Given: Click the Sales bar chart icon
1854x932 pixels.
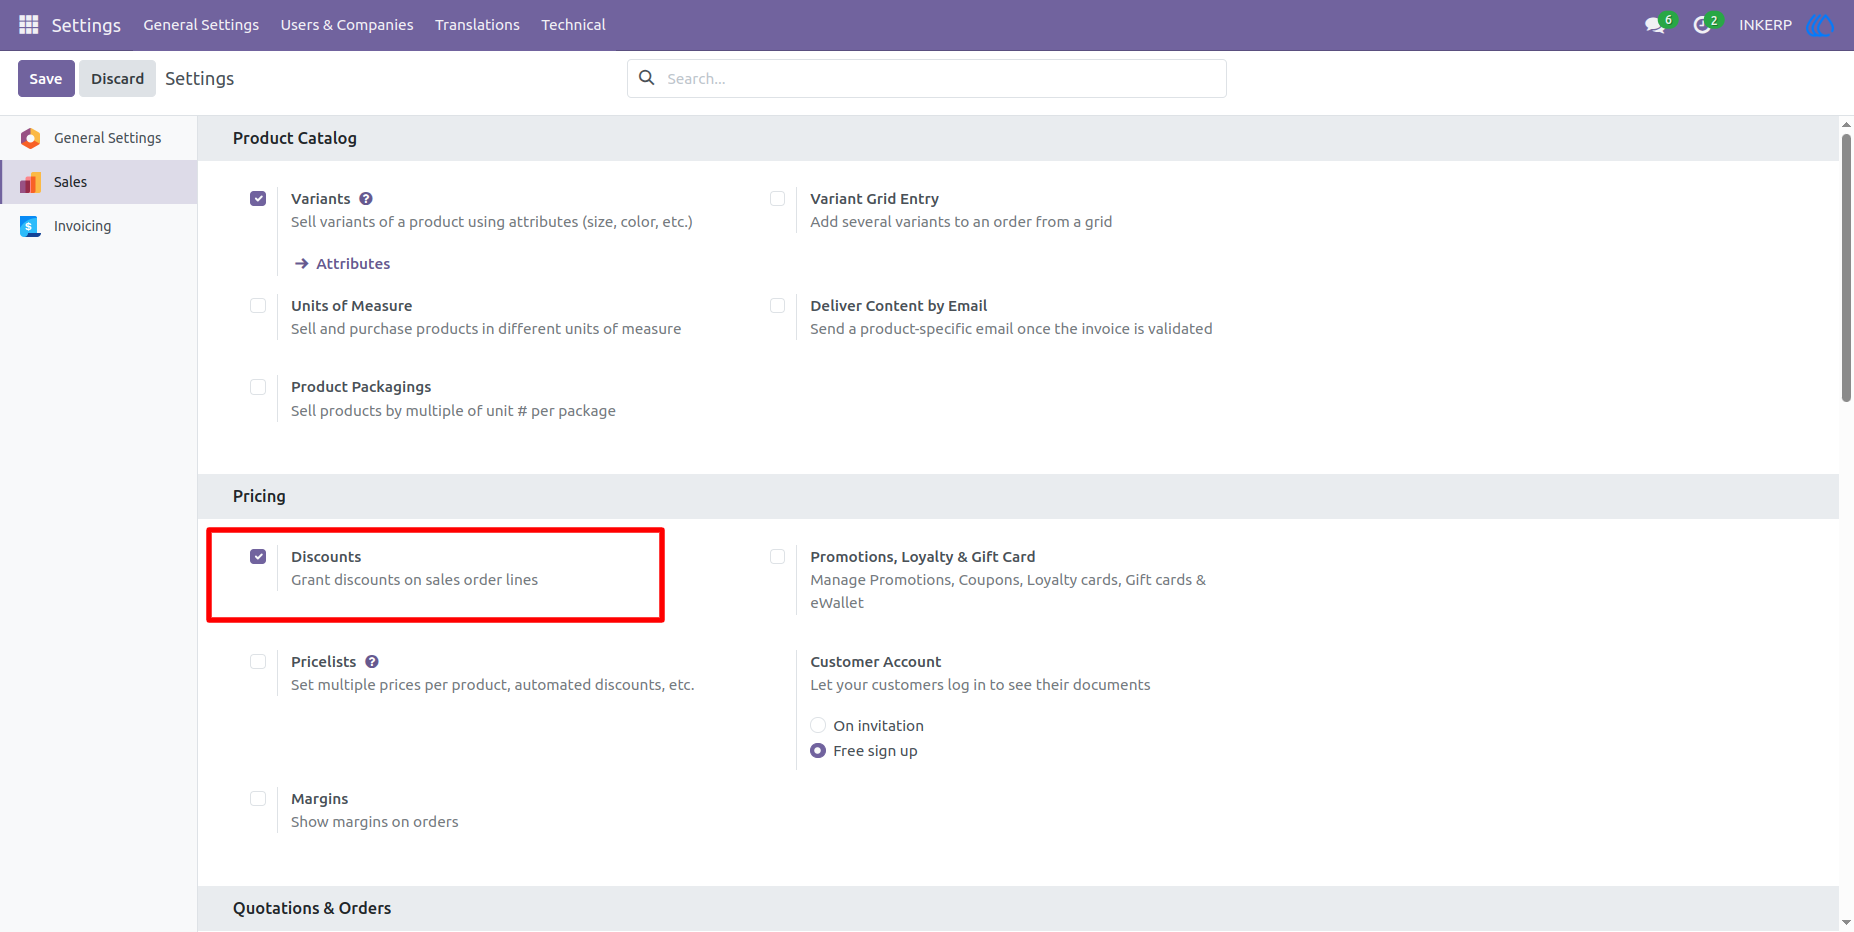Looking at the screenshot, I should (30, 182).
